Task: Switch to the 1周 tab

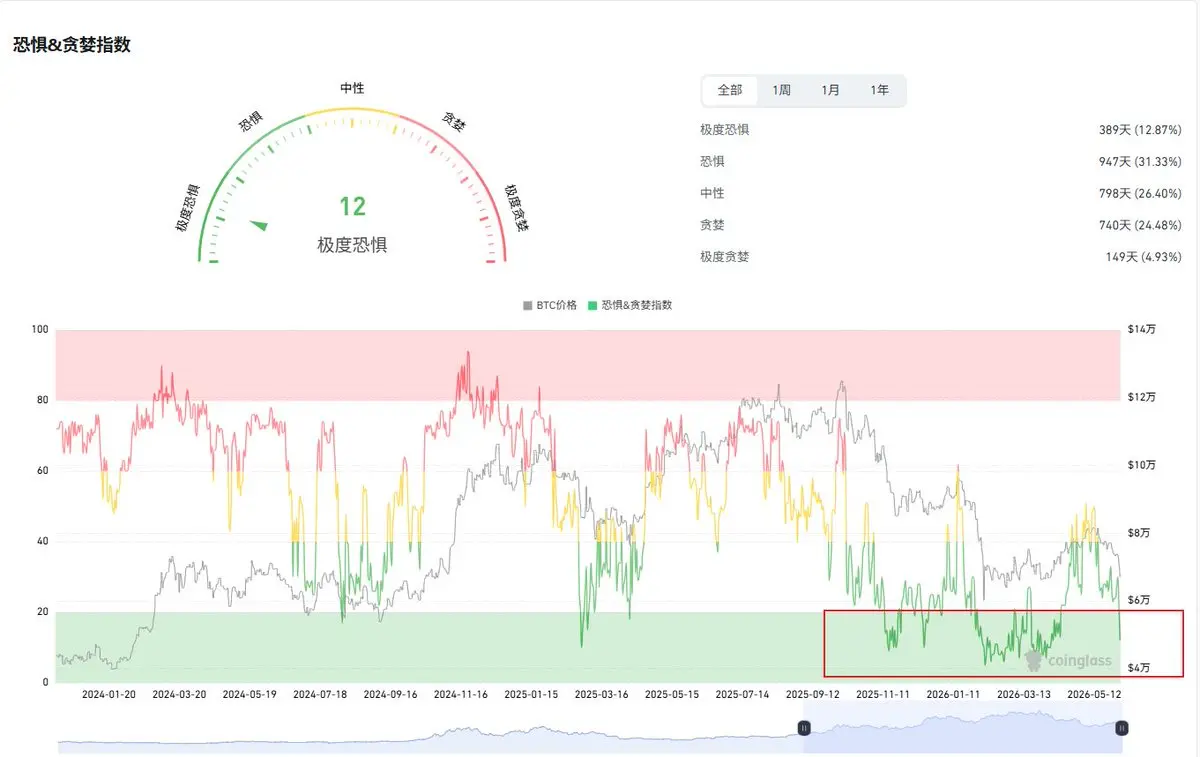Action: click(x=781, y=90)
